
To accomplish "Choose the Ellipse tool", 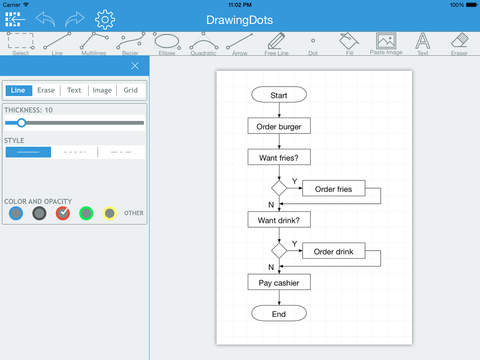I will coord(167,43).
